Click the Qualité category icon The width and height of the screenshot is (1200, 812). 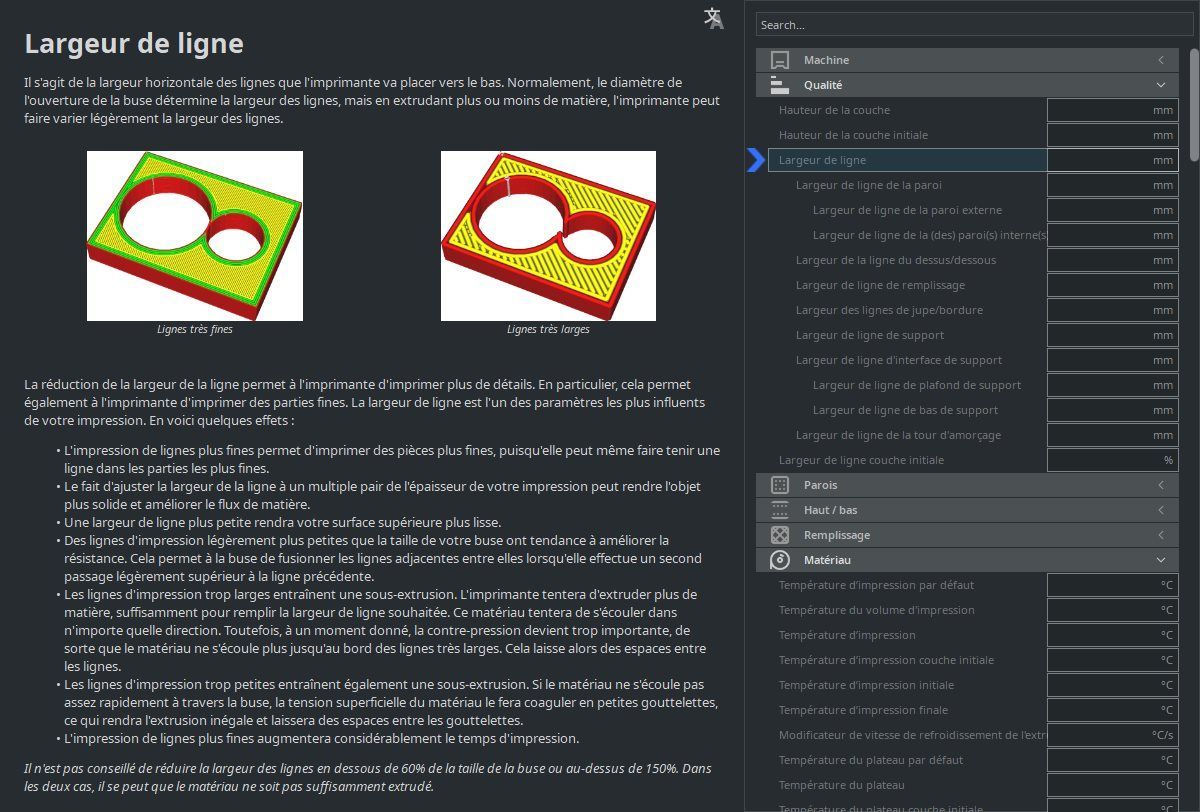coord(780,85)
